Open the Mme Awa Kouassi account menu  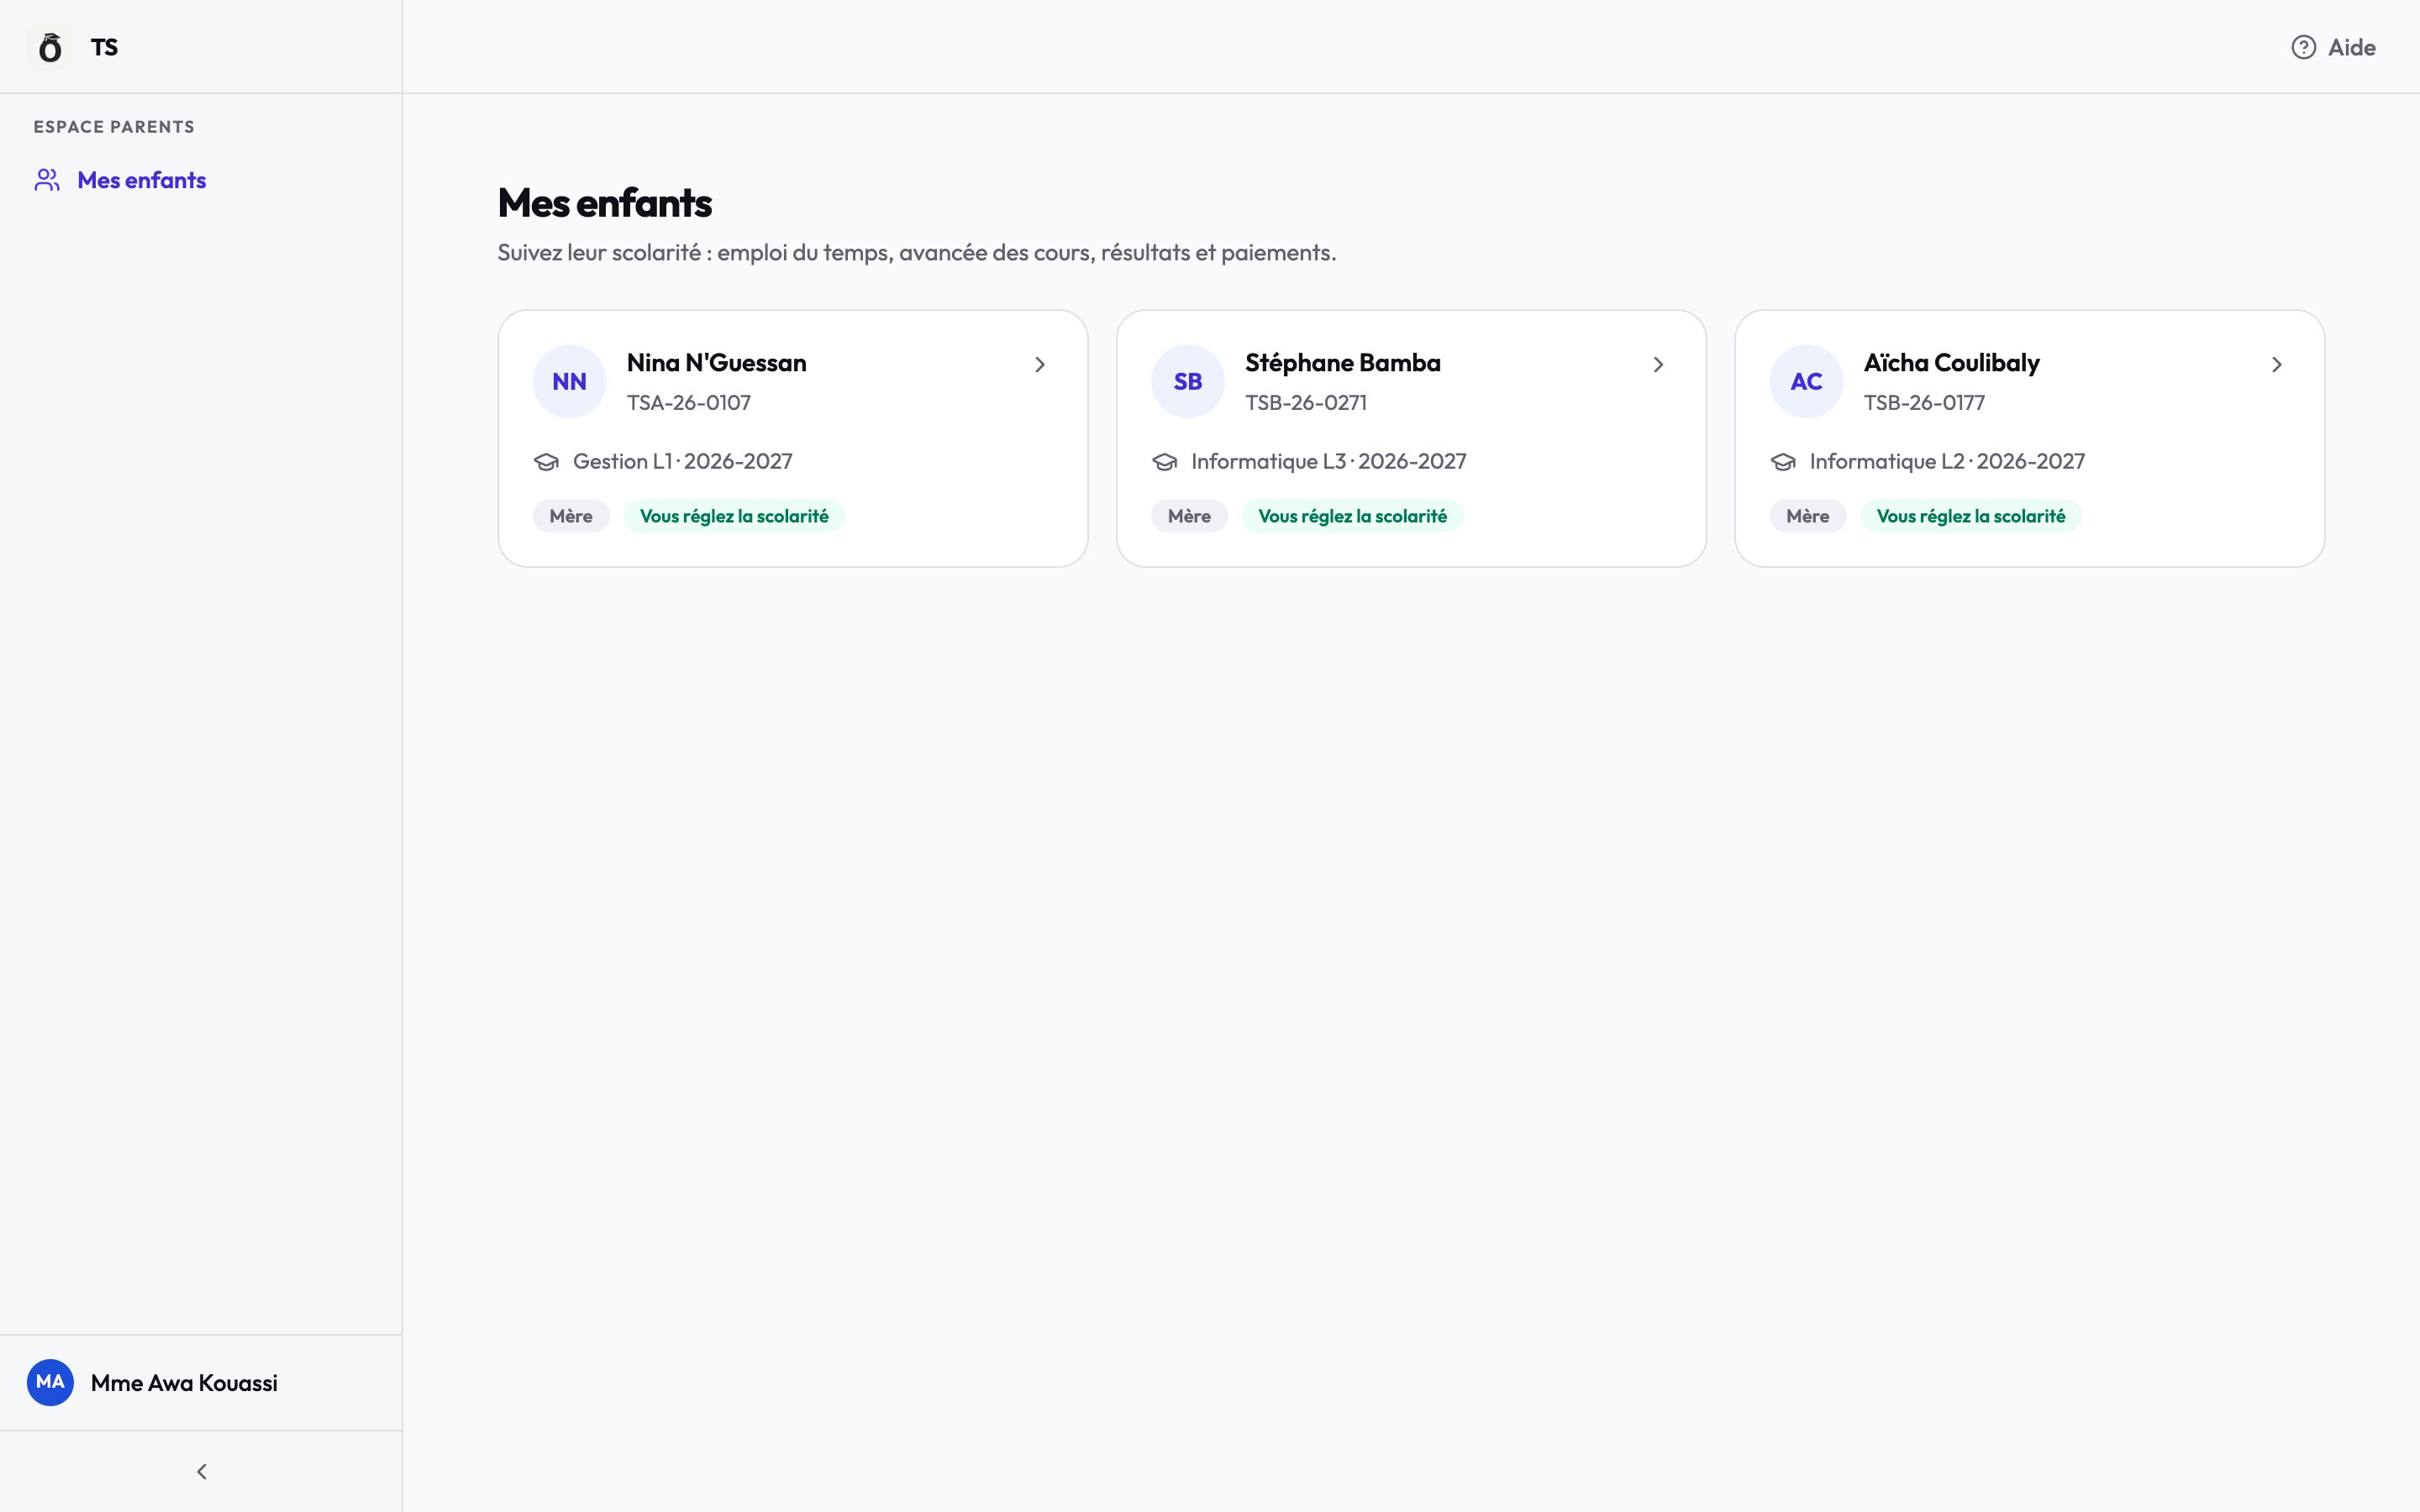click(x=201, y=1382)
